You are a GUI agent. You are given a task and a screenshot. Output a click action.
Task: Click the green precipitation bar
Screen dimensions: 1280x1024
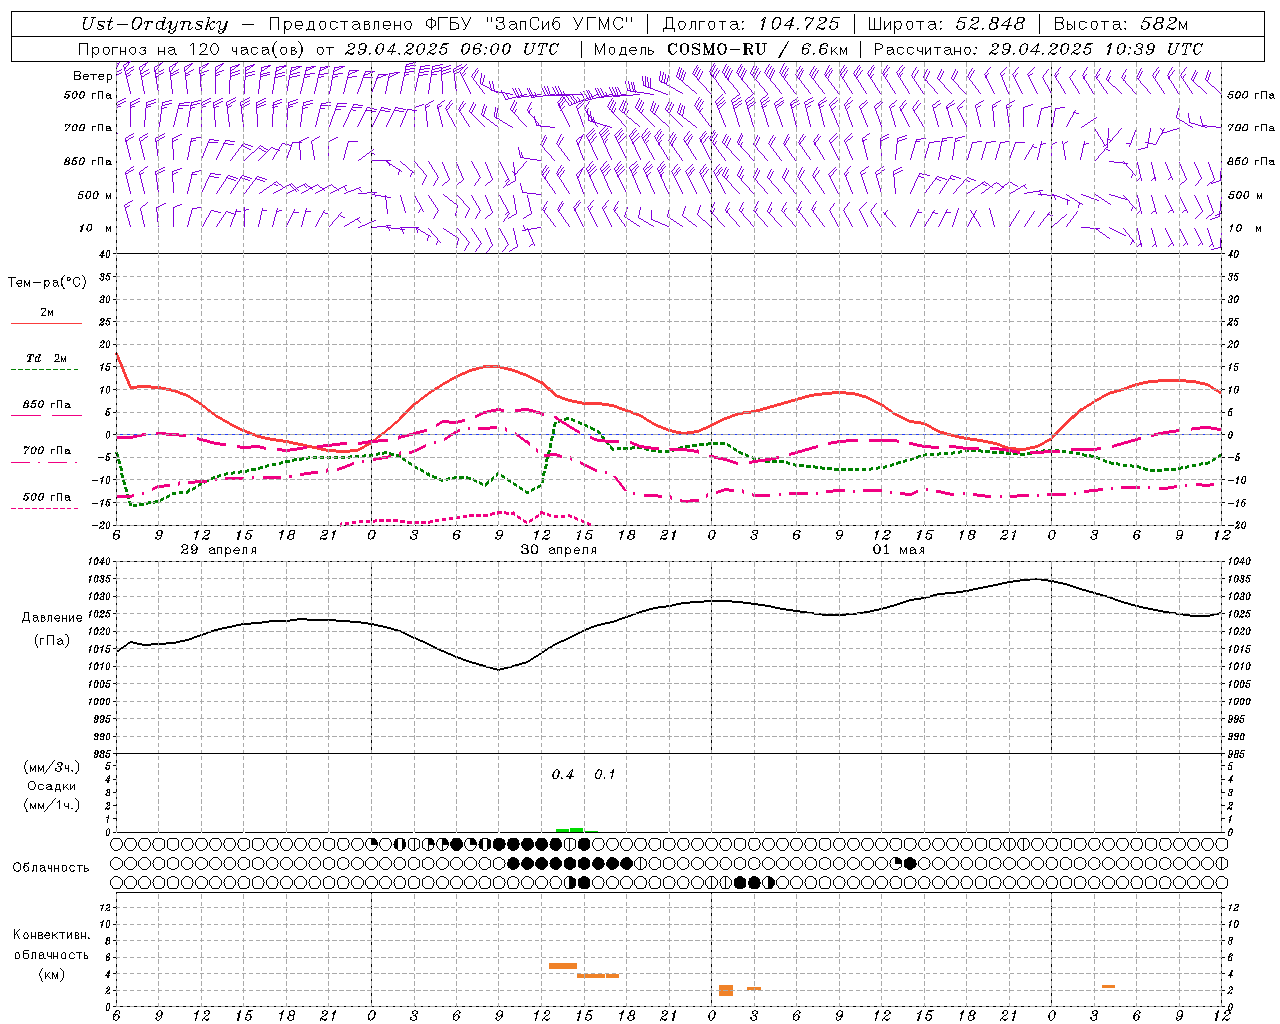coord(570,830)
